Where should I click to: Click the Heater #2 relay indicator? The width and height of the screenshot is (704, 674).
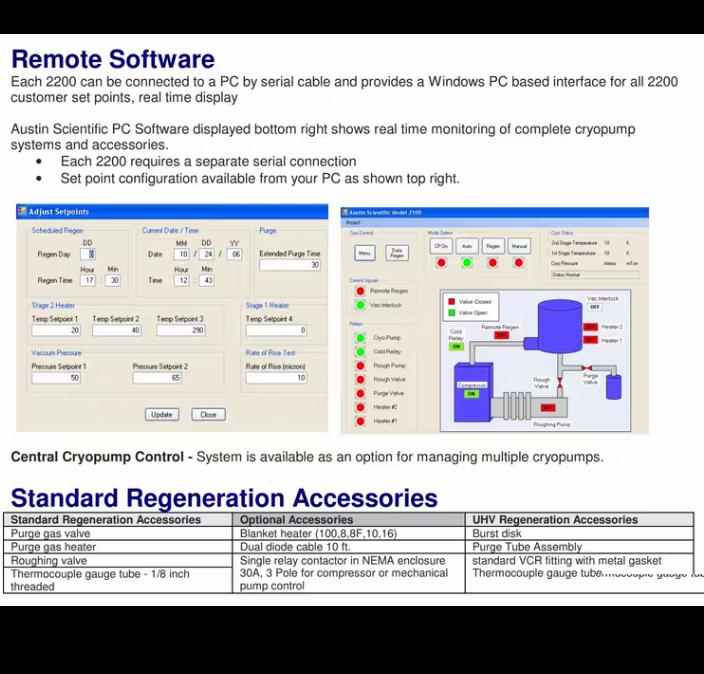coord(360,407)
